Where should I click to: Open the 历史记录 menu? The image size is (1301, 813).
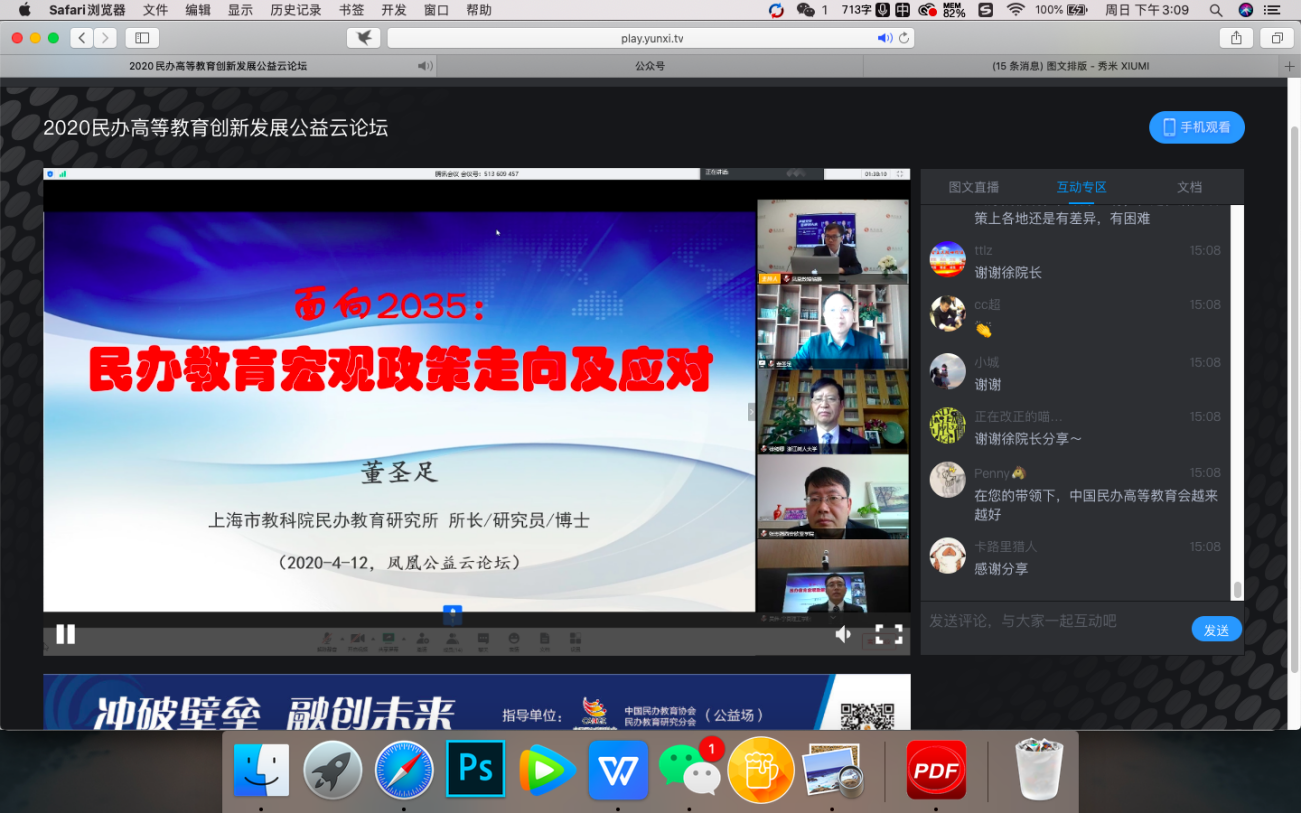coord(295,10)
